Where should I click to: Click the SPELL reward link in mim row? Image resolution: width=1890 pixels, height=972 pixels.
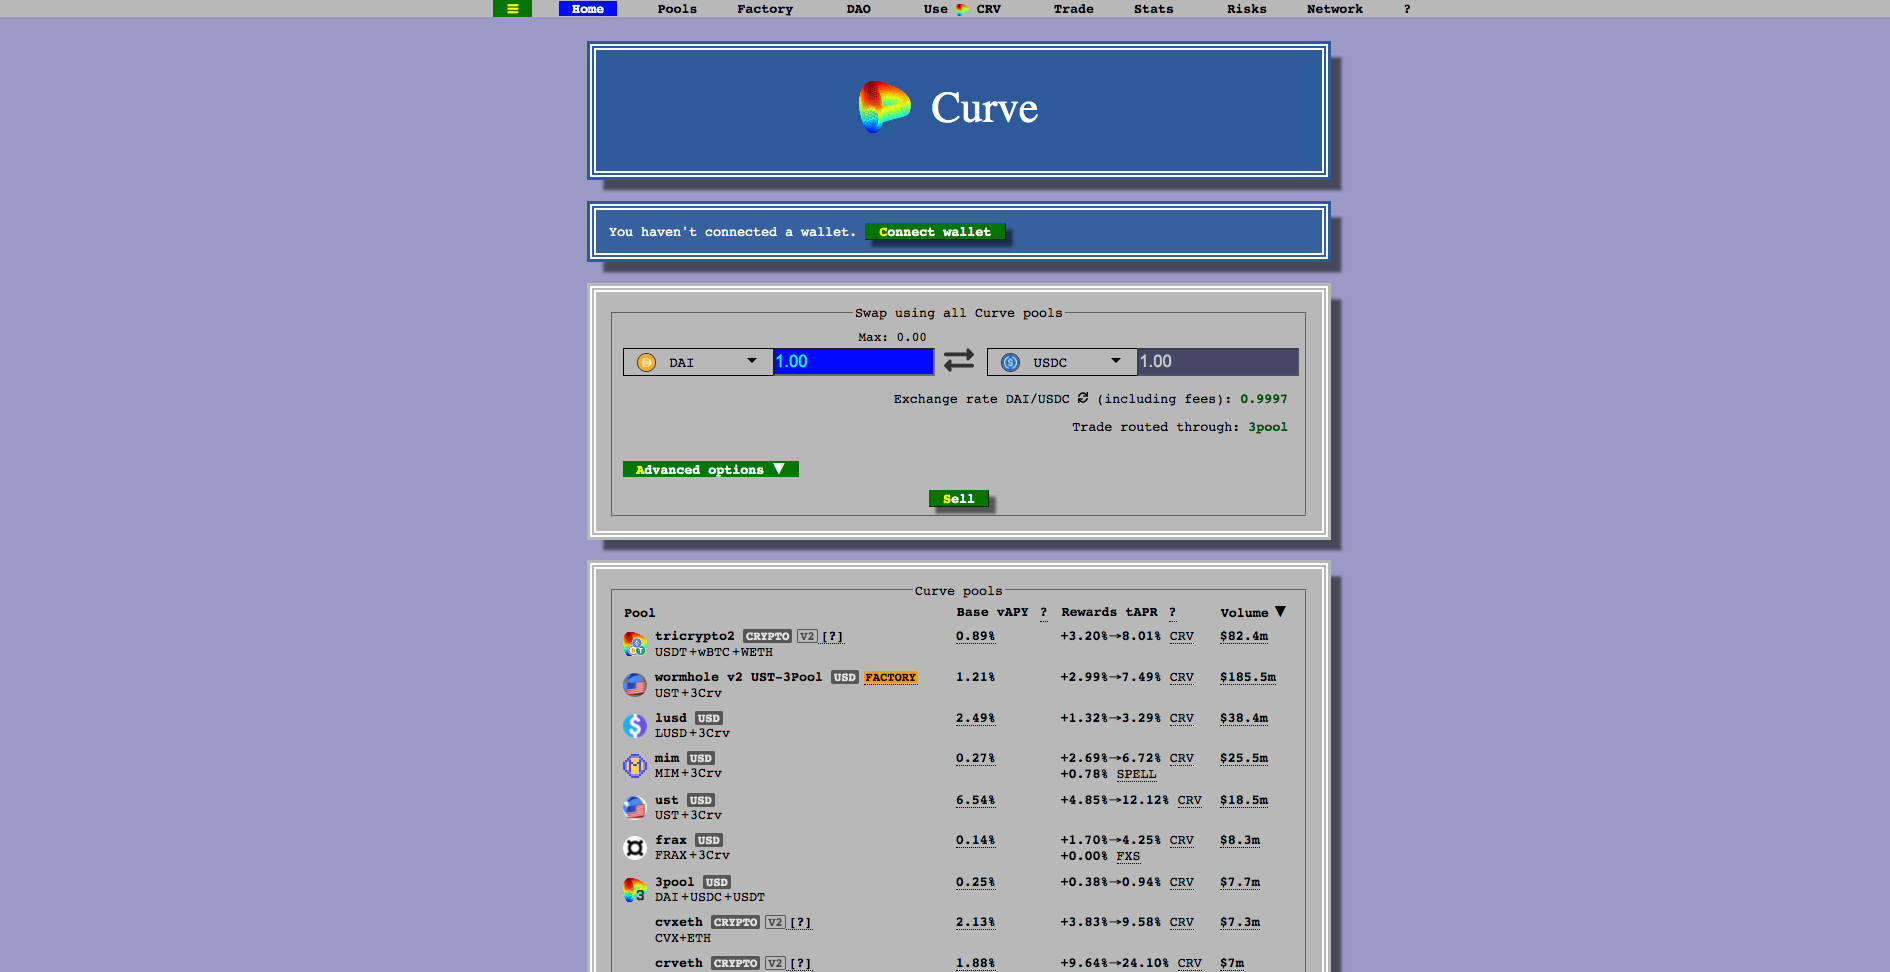pyautogui.click(x=1136, y=774)
